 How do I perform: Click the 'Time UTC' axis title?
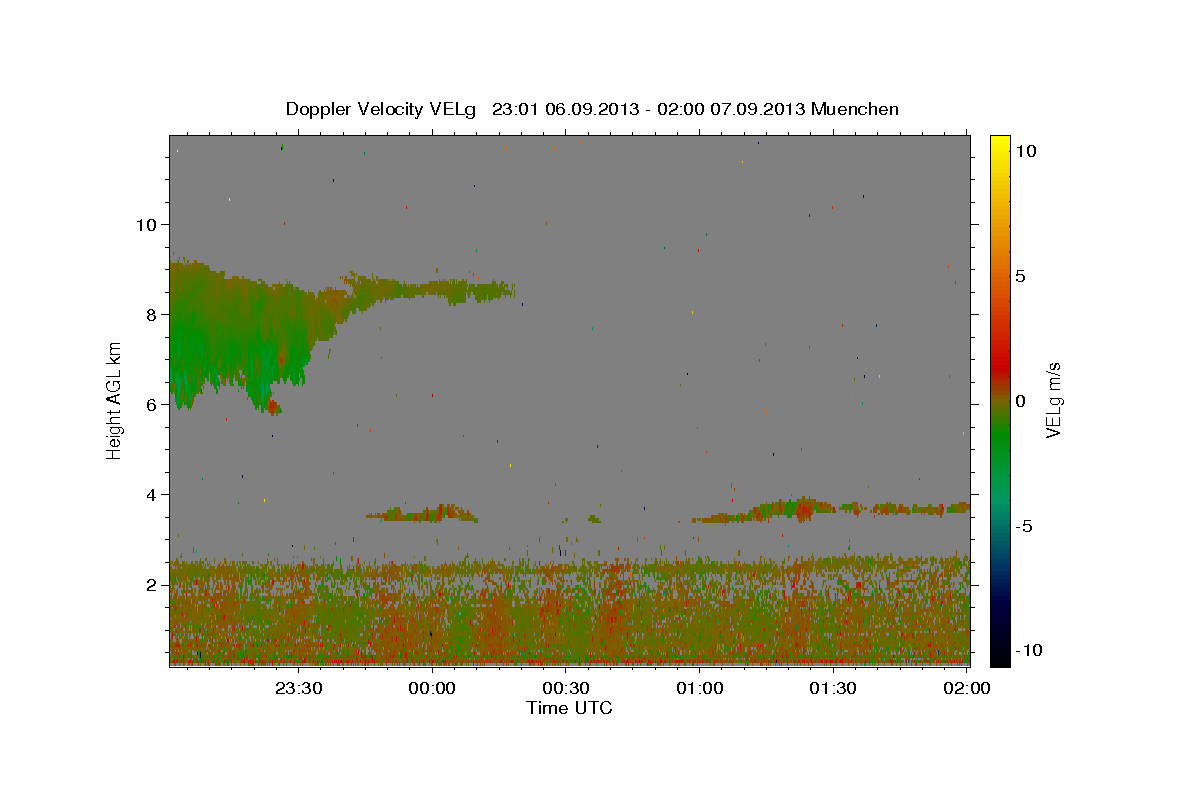coord(569,708)
